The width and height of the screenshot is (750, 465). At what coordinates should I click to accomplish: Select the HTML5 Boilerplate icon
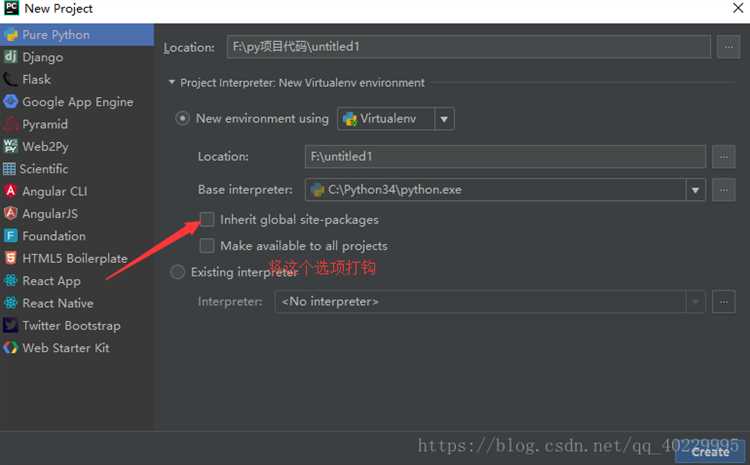point(11,258)
